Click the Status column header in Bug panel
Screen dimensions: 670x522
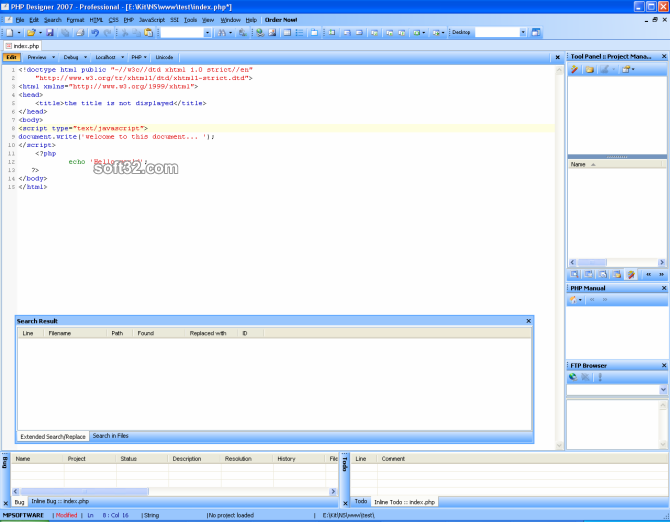[142, 458]
